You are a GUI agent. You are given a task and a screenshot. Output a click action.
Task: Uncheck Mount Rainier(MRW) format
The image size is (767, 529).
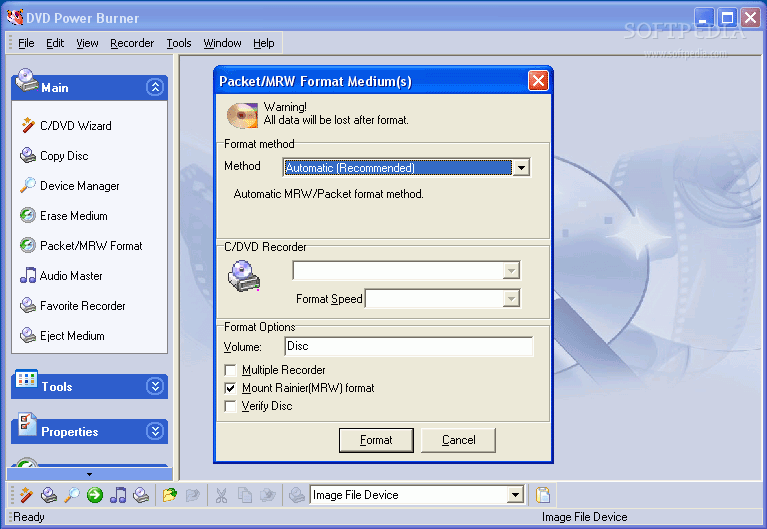[x=230, y=389]
